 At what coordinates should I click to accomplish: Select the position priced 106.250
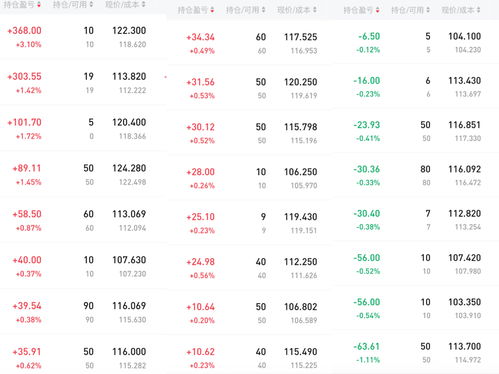249,178
